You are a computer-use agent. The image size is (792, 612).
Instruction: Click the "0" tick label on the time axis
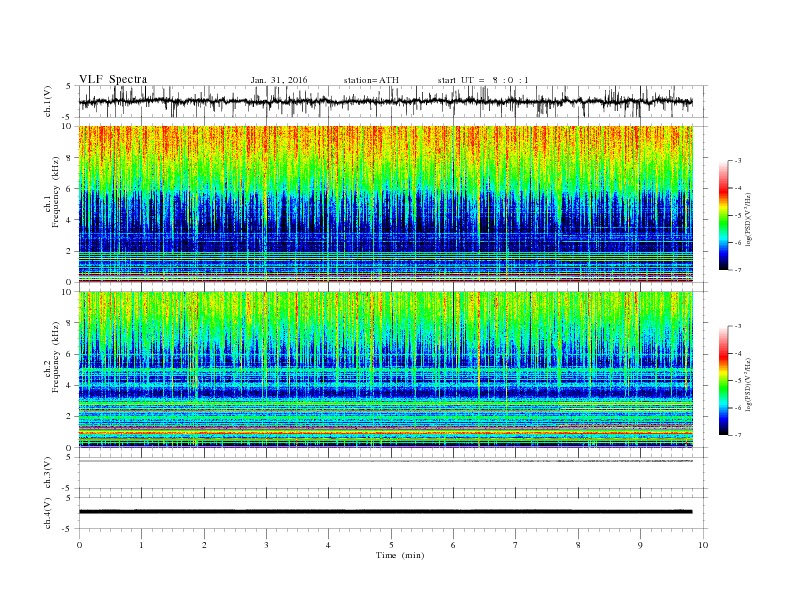[79, 545]
